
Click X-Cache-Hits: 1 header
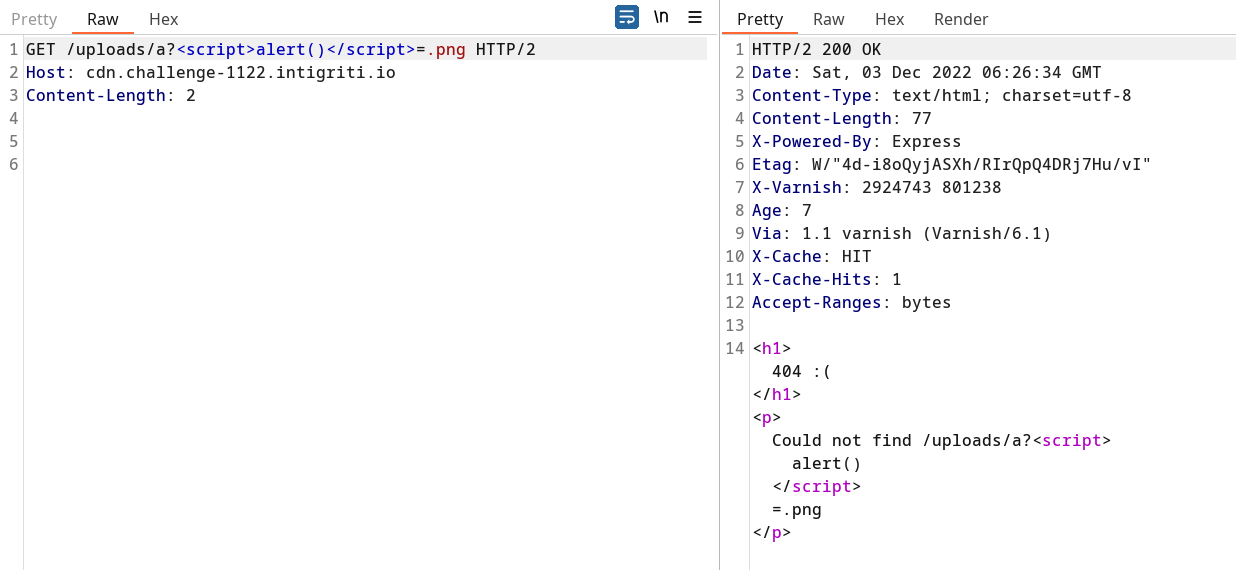(827, 279)
